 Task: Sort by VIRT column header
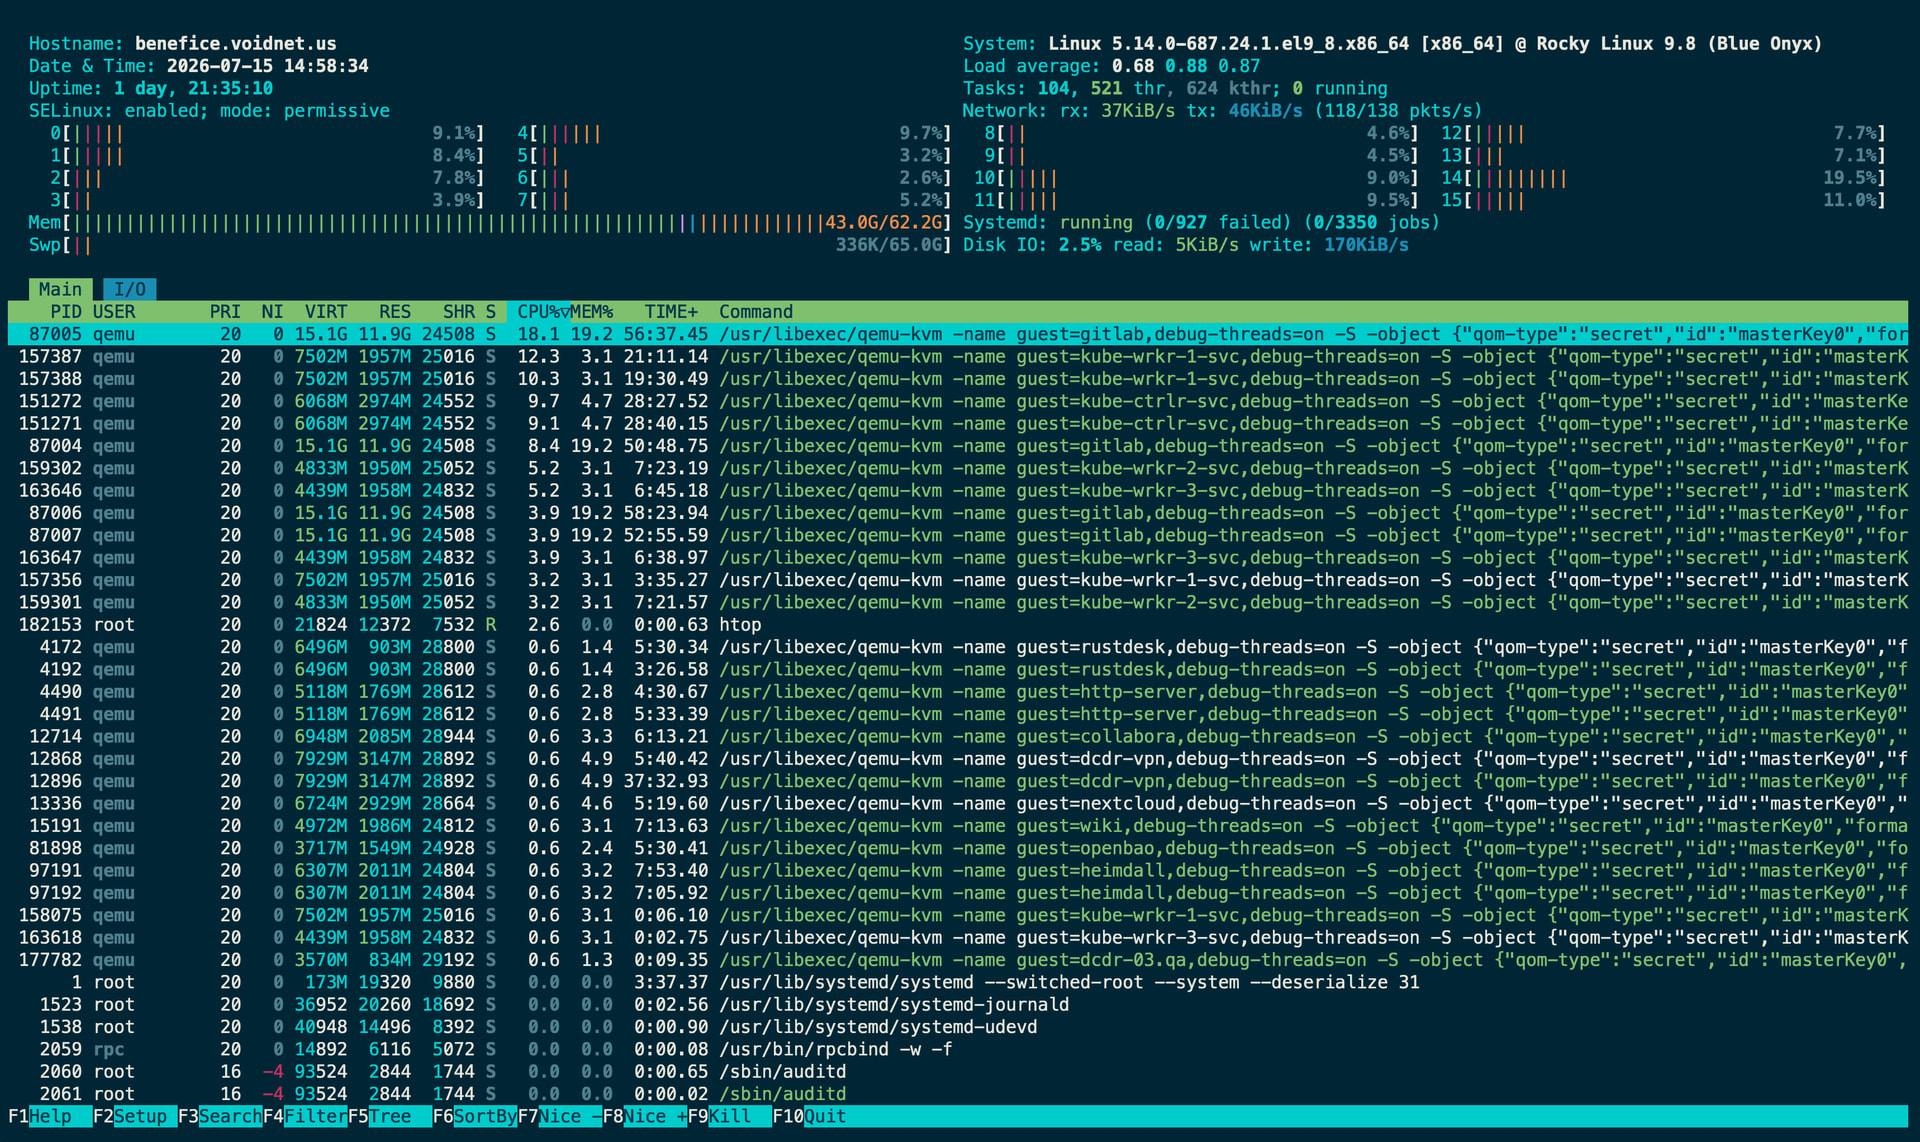tap(326, 312)
